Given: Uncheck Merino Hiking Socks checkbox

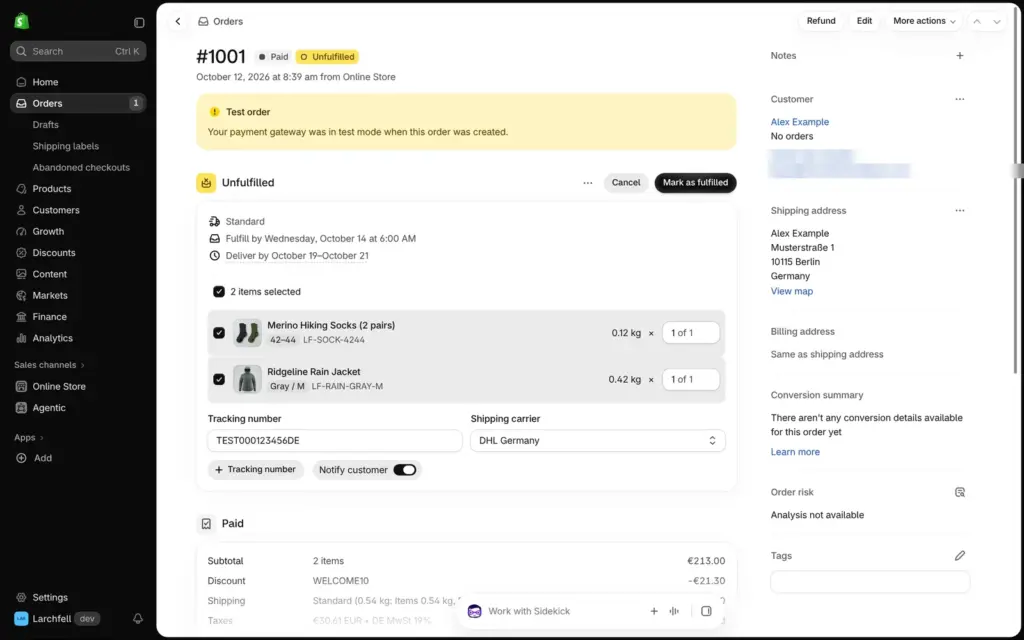Looking at the screenshot, I should (x=219, y=333).
